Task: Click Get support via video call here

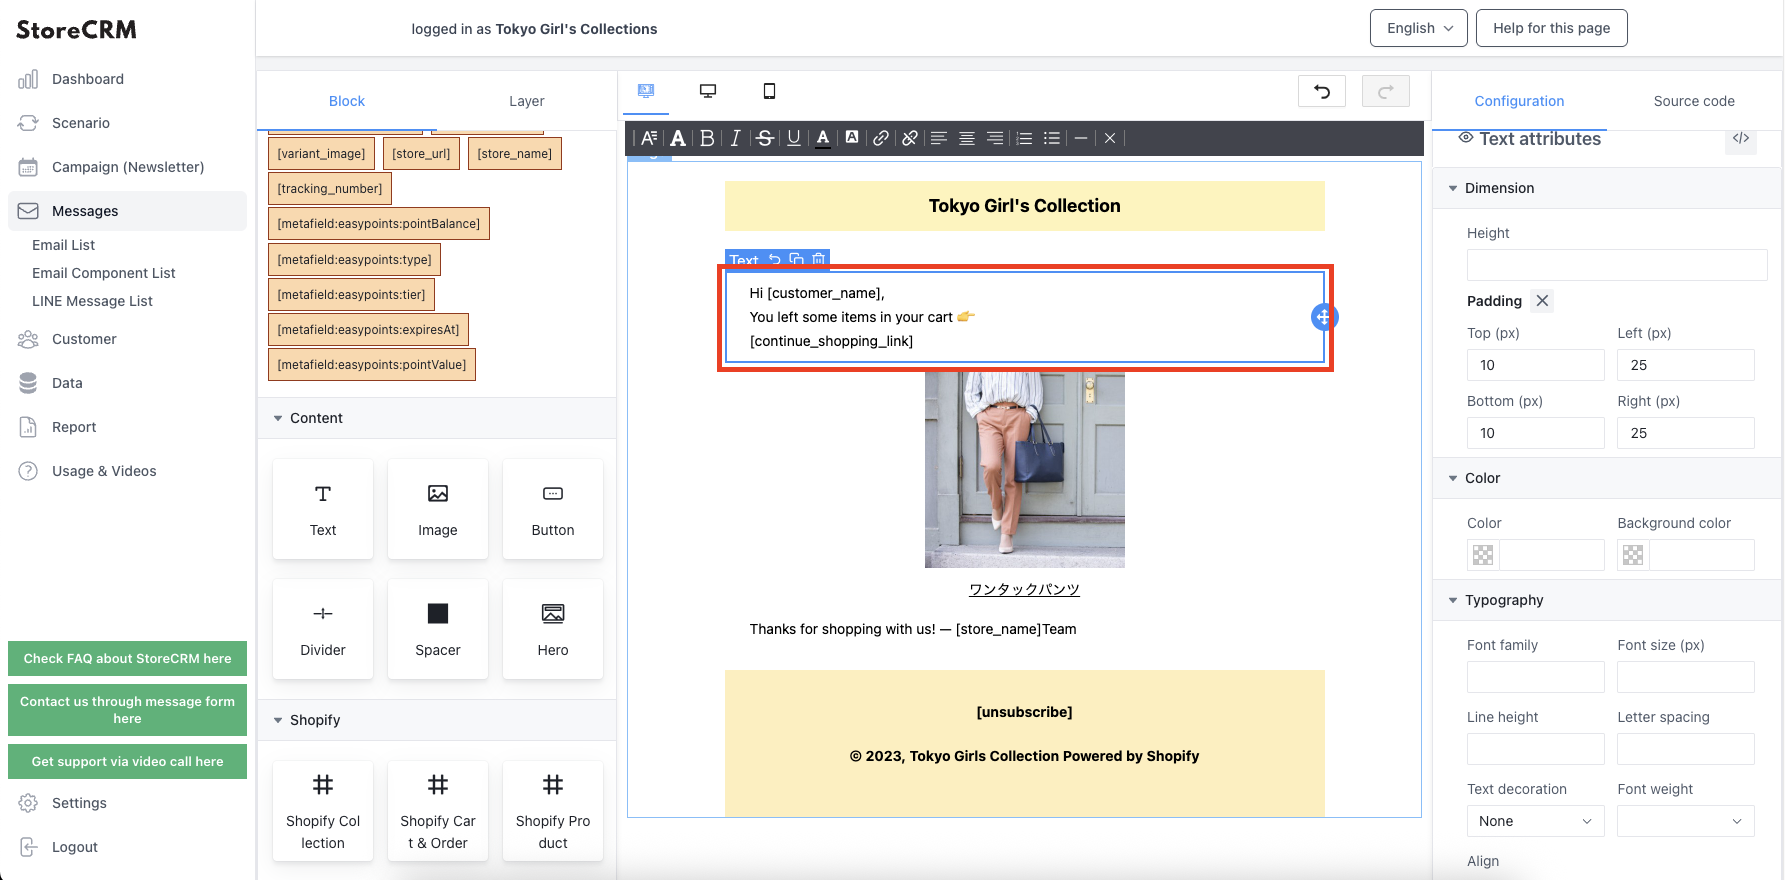Action: tap(127, 761)
